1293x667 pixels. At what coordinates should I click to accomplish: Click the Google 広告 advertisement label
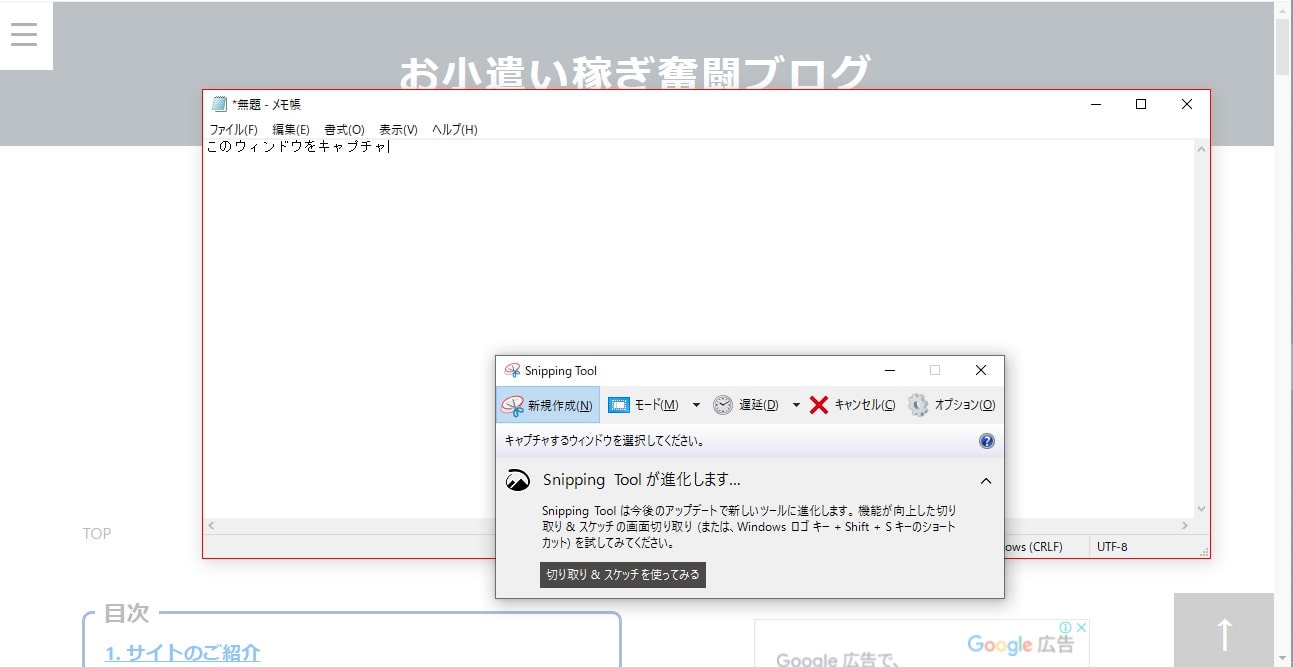(x=1020, y=645)
